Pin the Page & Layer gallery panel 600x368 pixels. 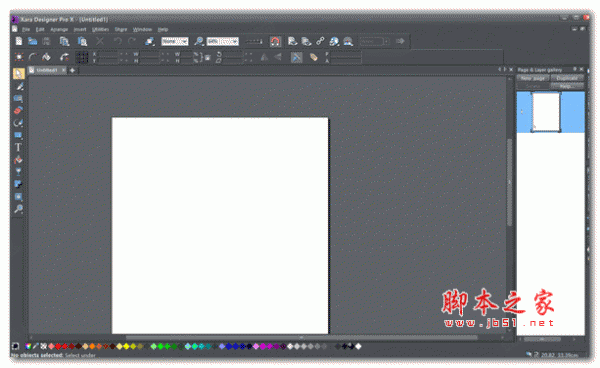click(x=574, y=69)
